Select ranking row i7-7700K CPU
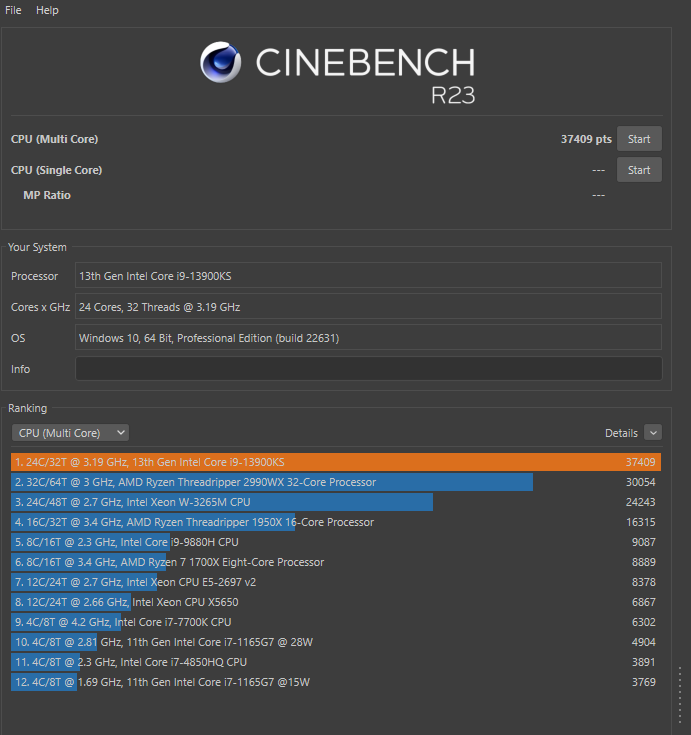This screenshot has height=735, width=691. point(336,622)
